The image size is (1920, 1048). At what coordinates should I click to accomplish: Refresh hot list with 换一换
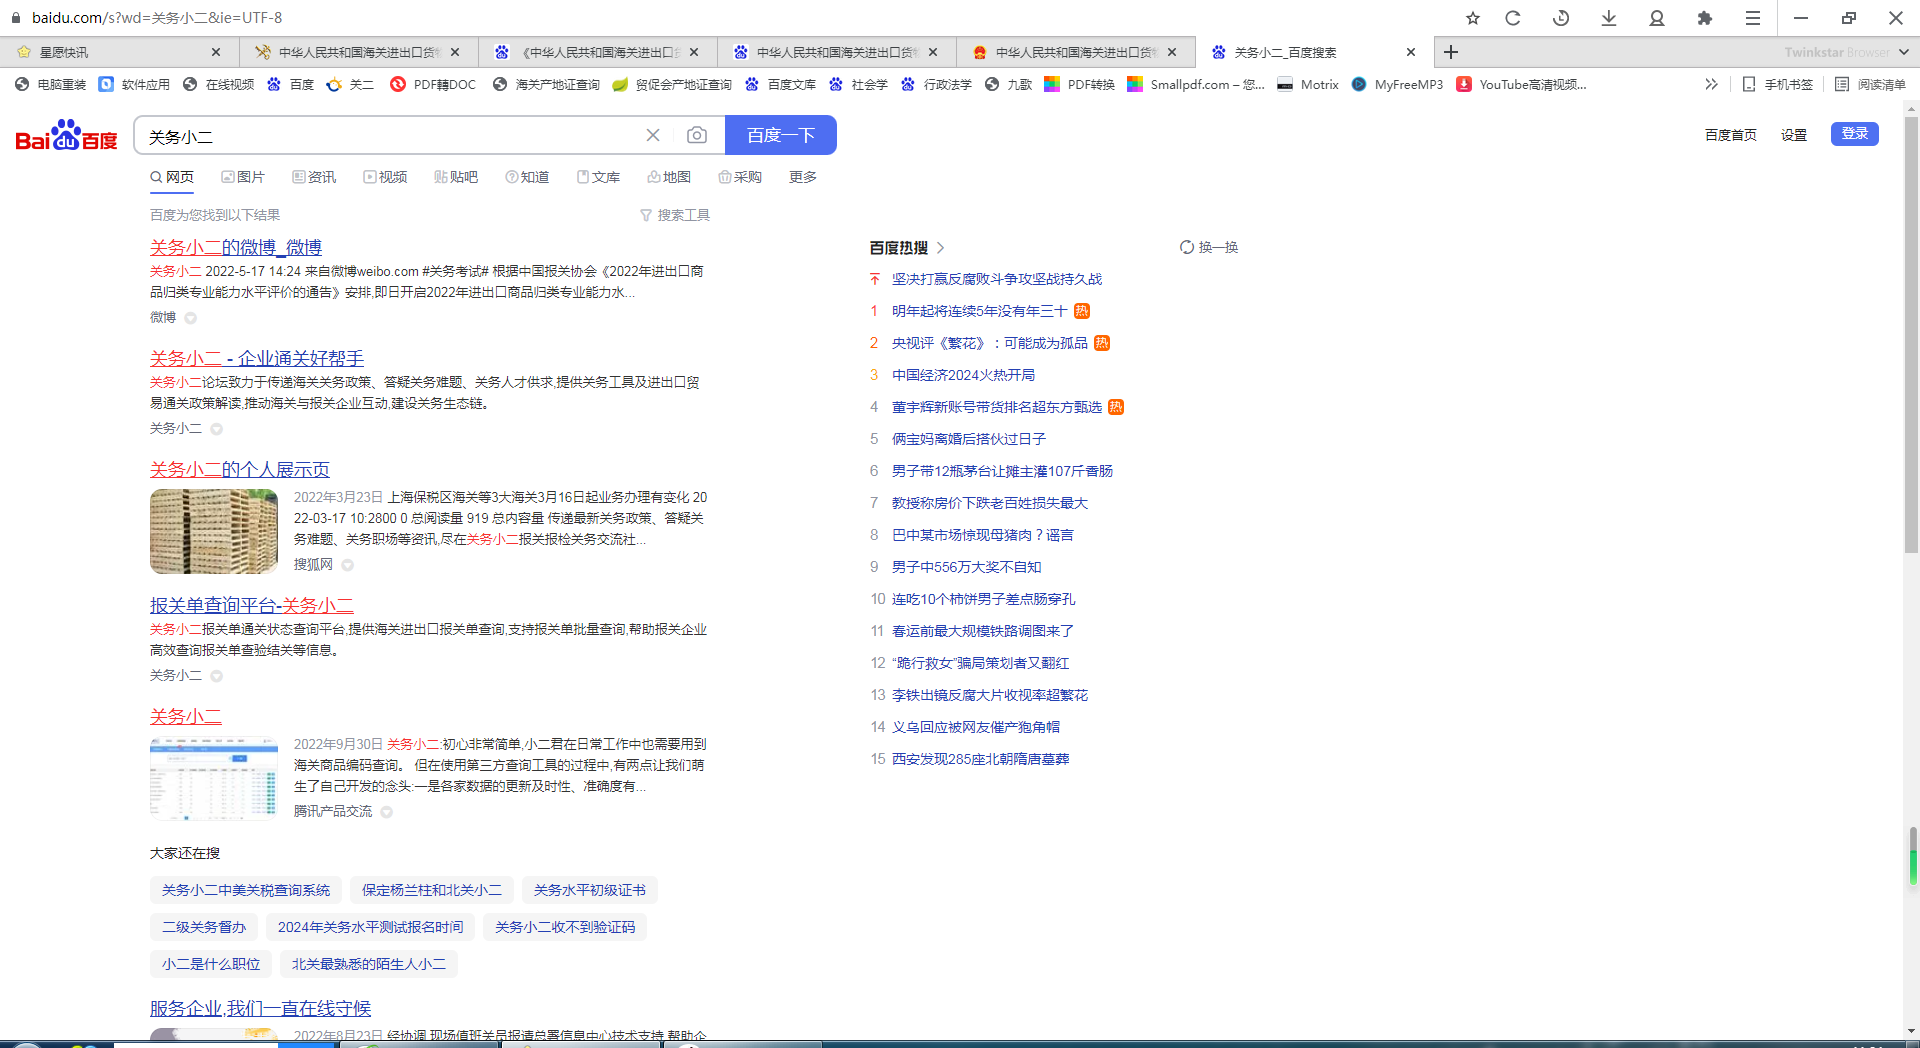click(1209, 247)
